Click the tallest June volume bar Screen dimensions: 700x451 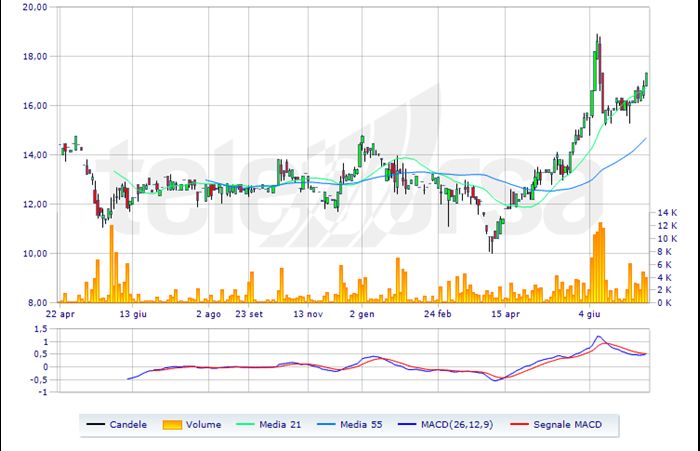tap(600, 263)
